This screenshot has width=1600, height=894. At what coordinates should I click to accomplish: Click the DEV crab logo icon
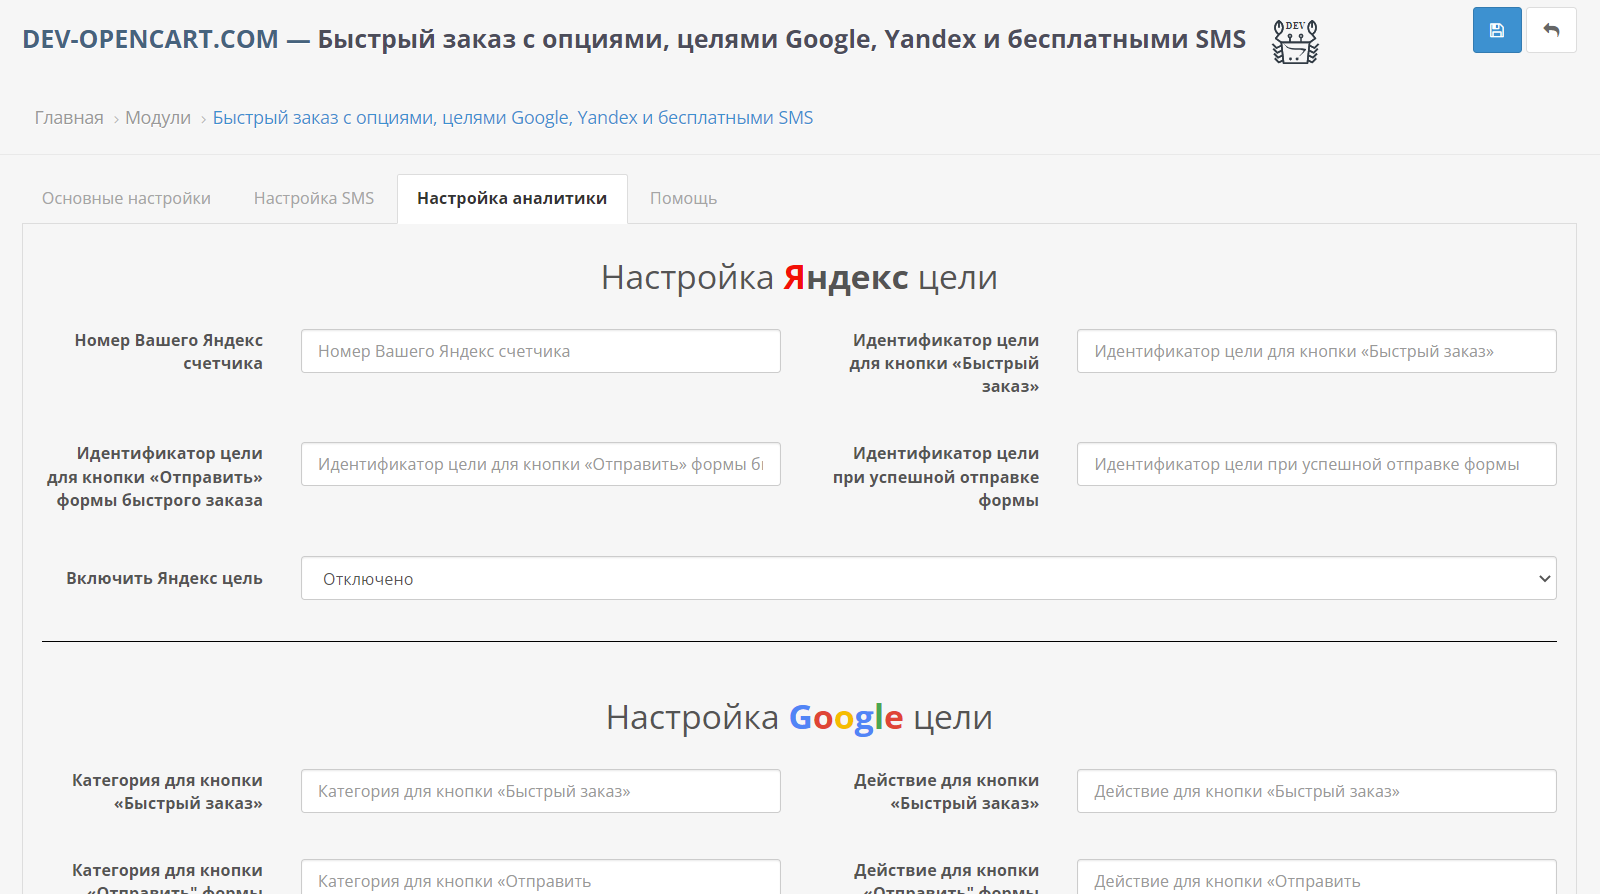[1295, 41]
